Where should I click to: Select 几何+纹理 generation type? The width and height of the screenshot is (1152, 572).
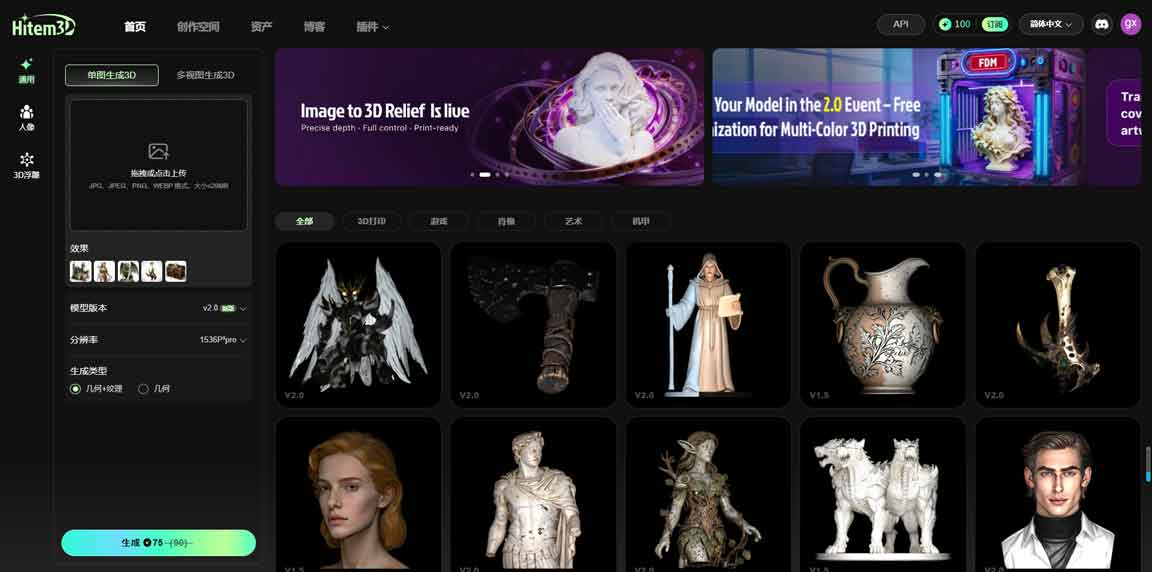pyautogui.click(x=76, y=389)
